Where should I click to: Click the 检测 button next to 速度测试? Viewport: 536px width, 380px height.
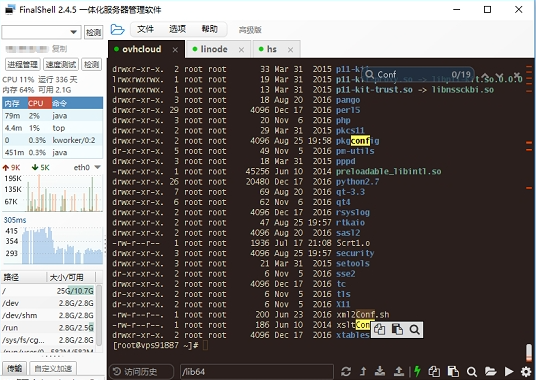(x=92, y=64)
